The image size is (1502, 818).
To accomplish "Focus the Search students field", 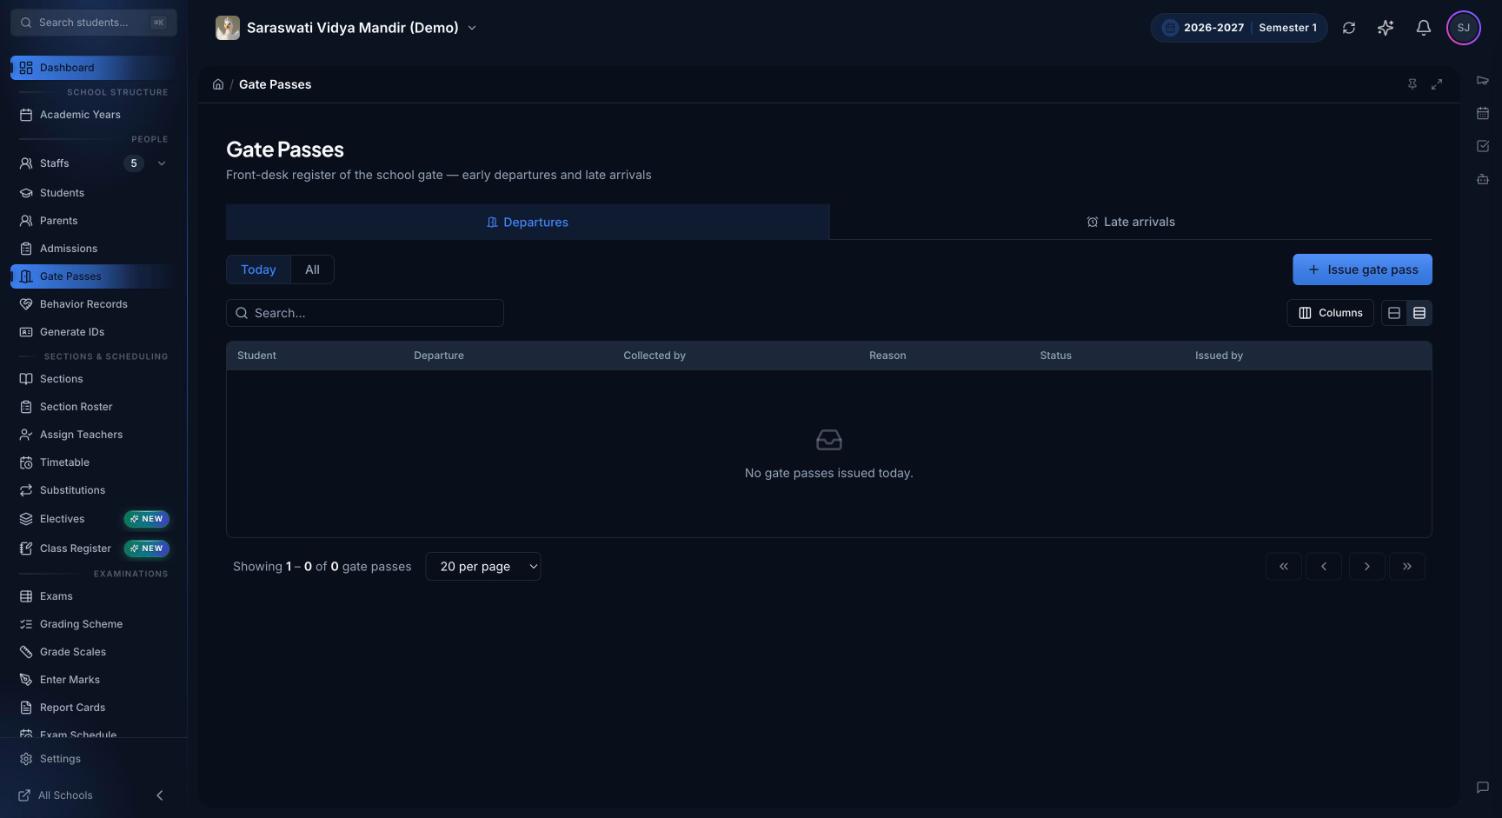I will pyautogui.click(x=93, y=22).
